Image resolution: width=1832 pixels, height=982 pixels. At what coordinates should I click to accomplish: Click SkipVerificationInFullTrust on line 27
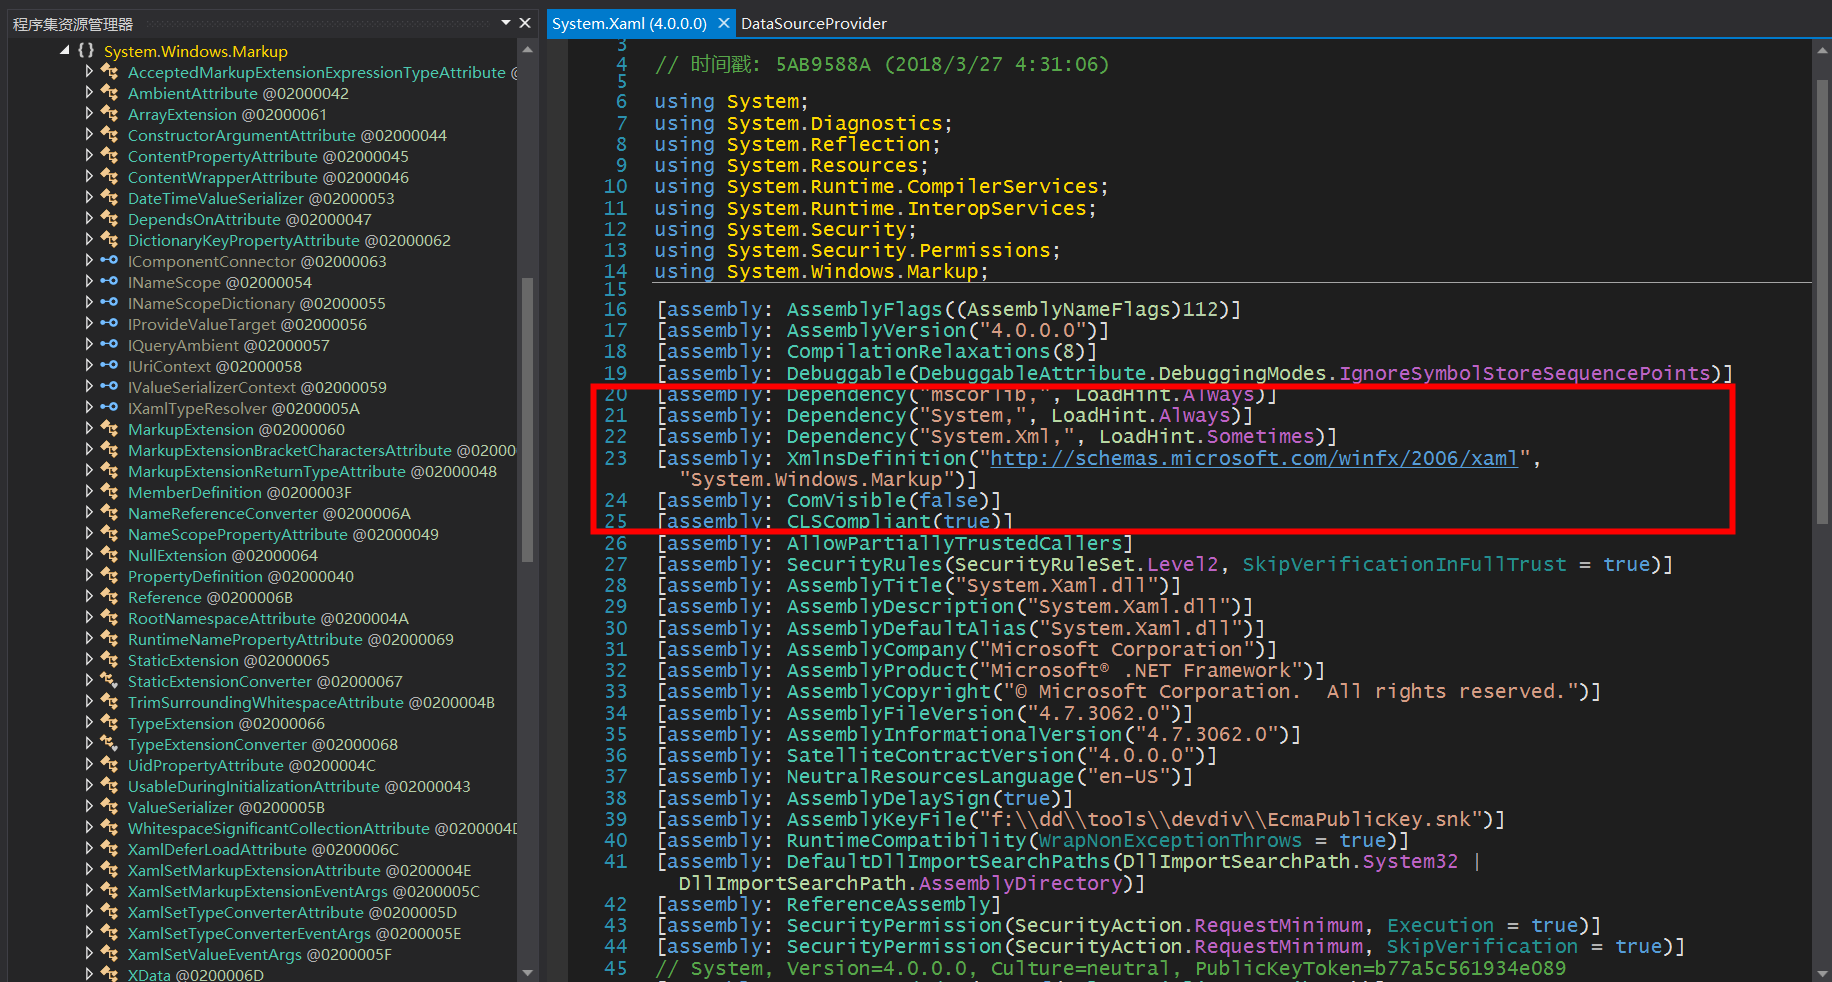click(x=1404, y=564)
